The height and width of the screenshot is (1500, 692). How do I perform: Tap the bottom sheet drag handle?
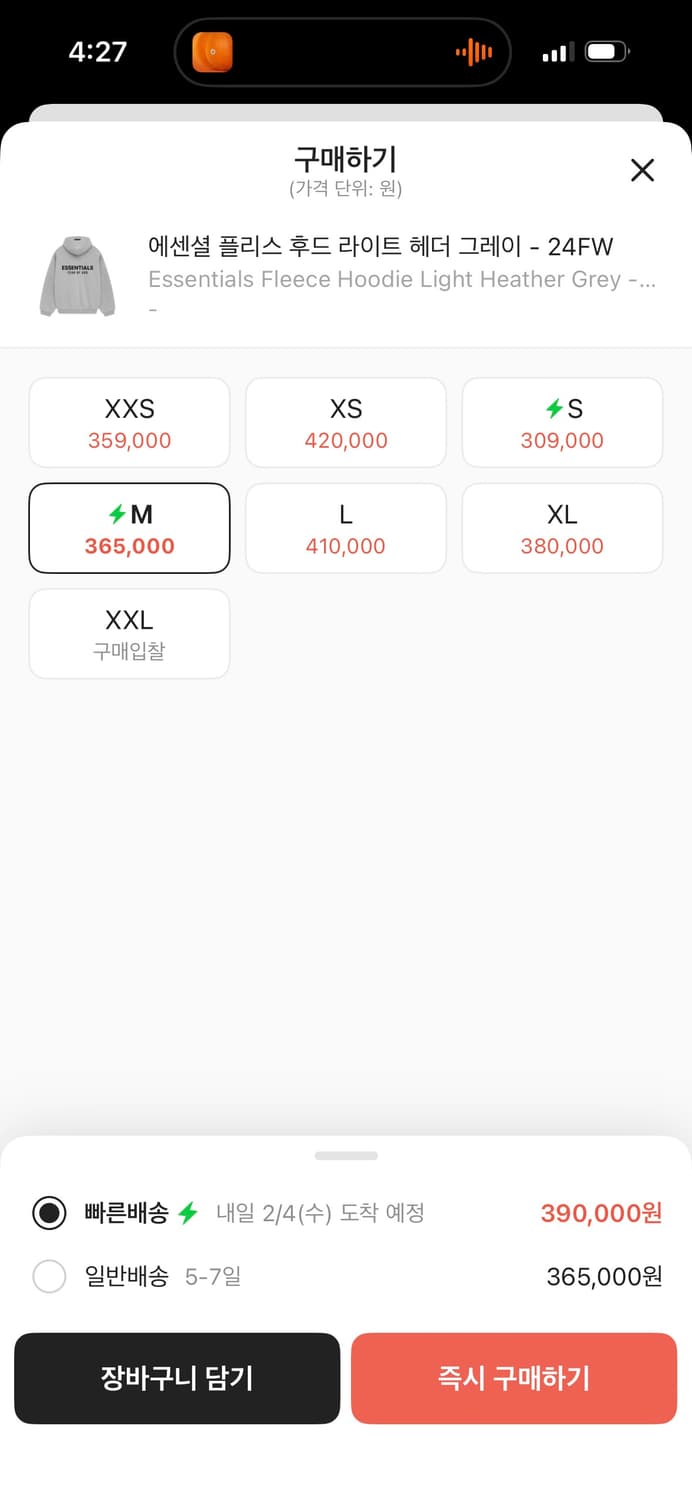click(346, 1156)
